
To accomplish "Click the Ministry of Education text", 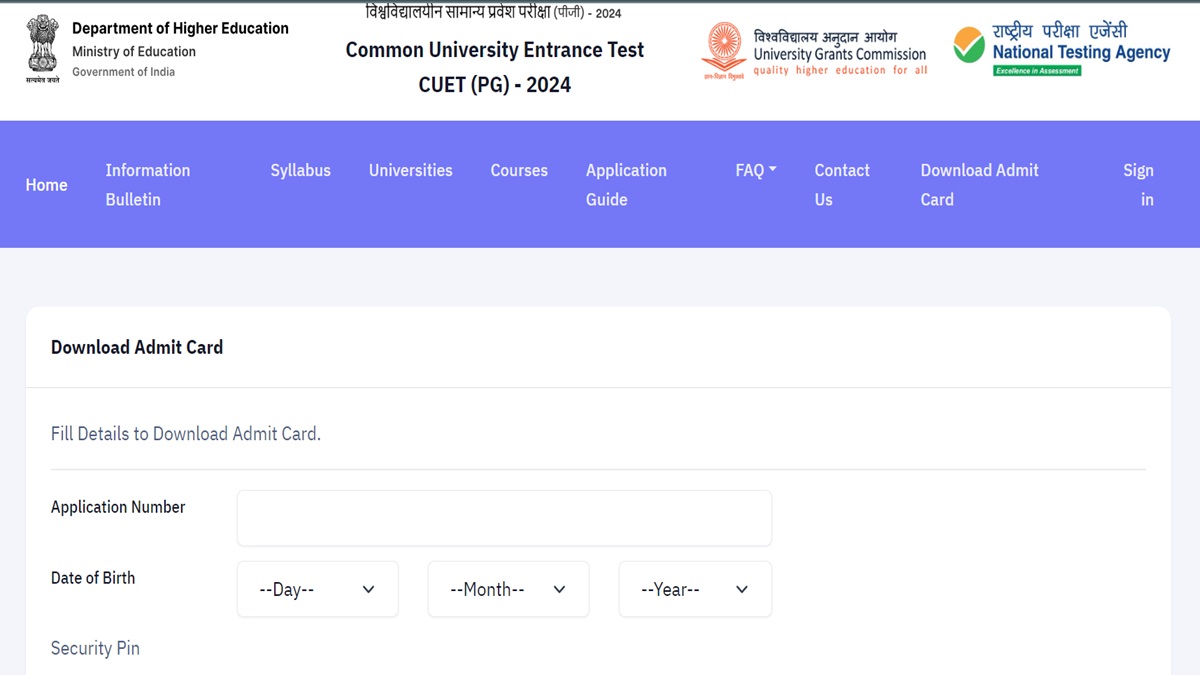I will coord(134,51).
